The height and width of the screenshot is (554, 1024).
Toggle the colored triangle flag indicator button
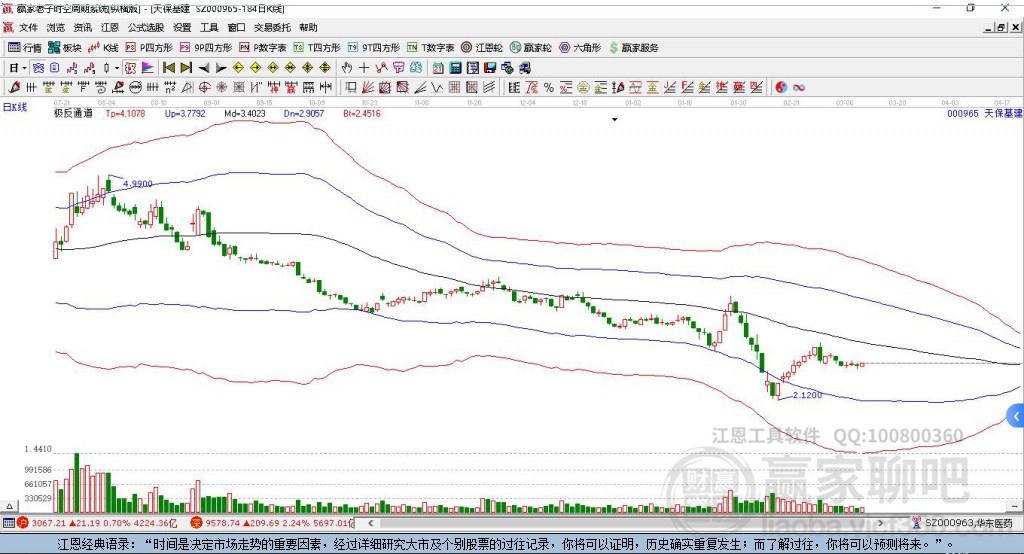(148, 68)
